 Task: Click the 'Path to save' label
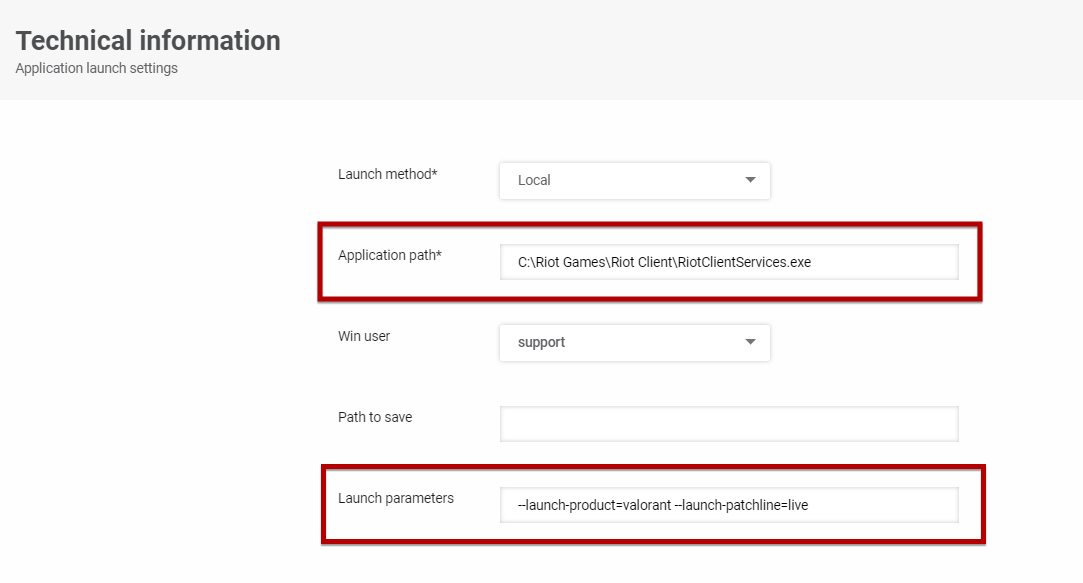375,417
